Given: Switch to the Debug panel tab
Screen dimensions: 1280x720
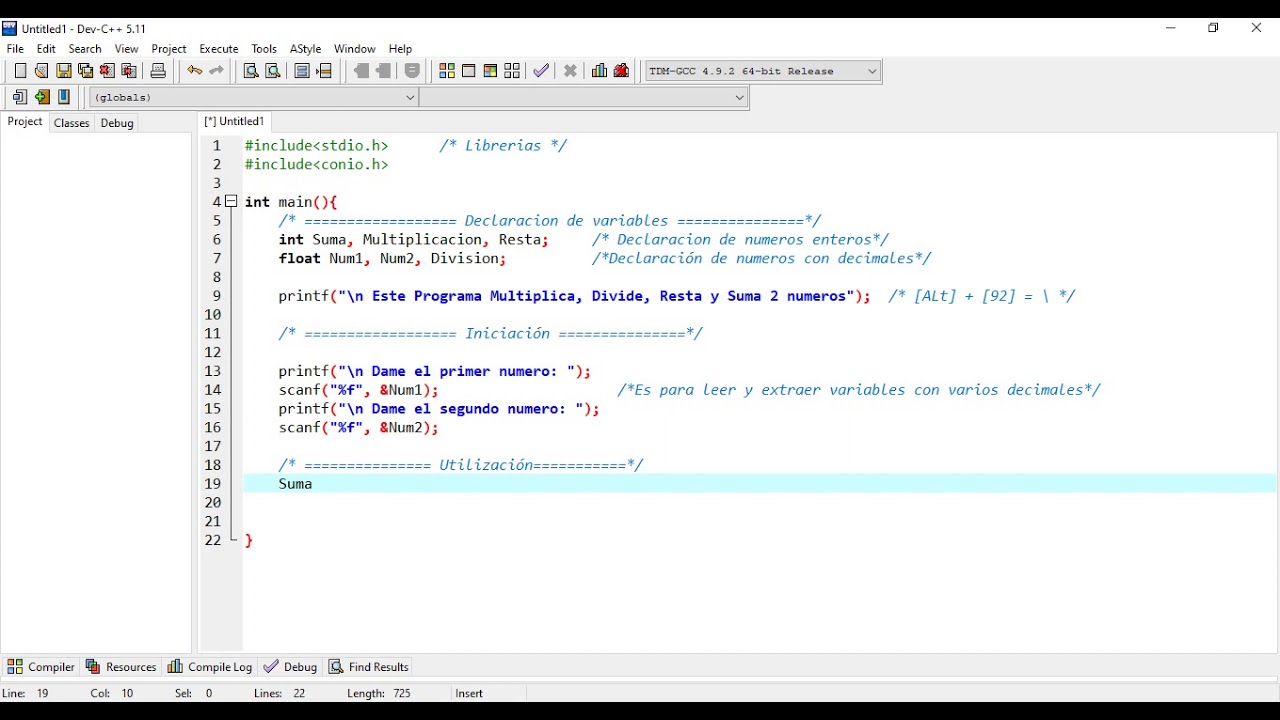Looking at the screenshot, I should 117,123.
